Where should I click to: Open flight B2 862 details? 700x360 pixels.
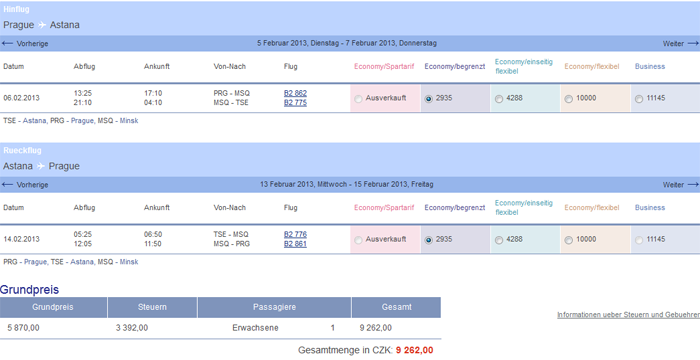point(295,93)
